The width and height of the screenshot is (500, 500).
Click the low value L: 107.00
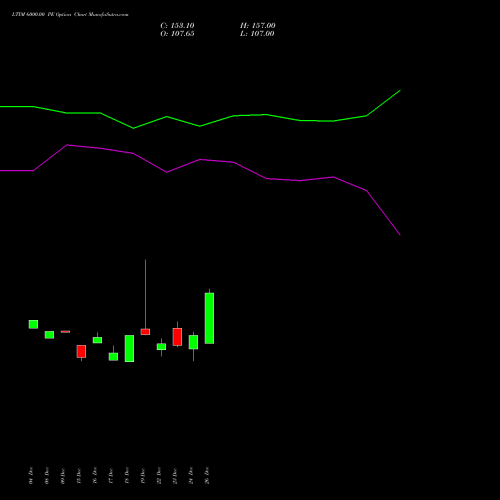point(257,34)
